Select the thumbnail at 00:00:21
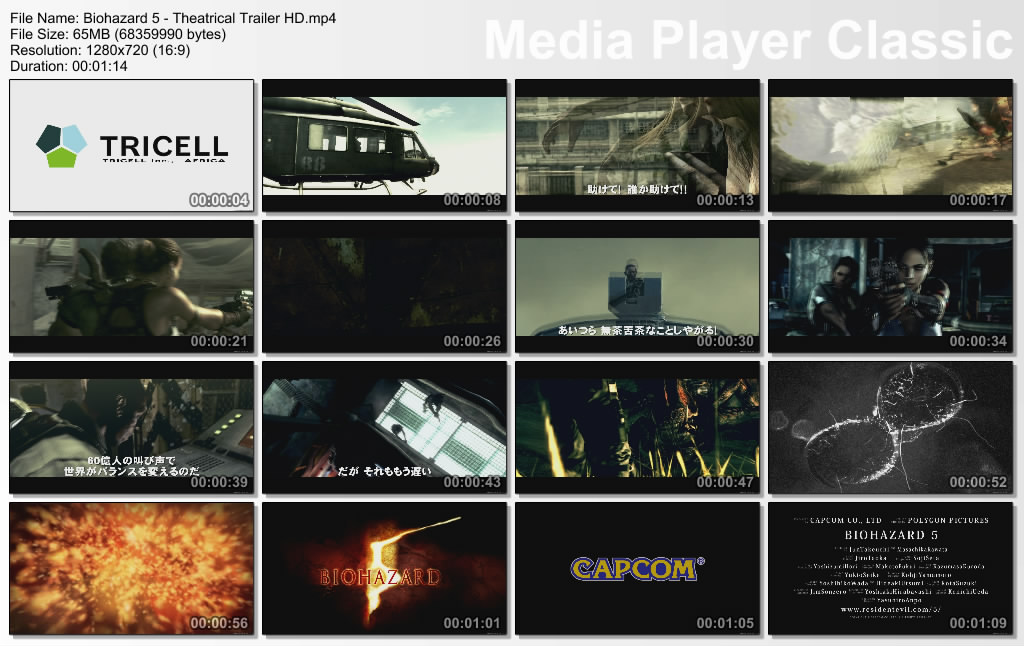The height and width of the screenshot is (646, 1024). point(131,286)
